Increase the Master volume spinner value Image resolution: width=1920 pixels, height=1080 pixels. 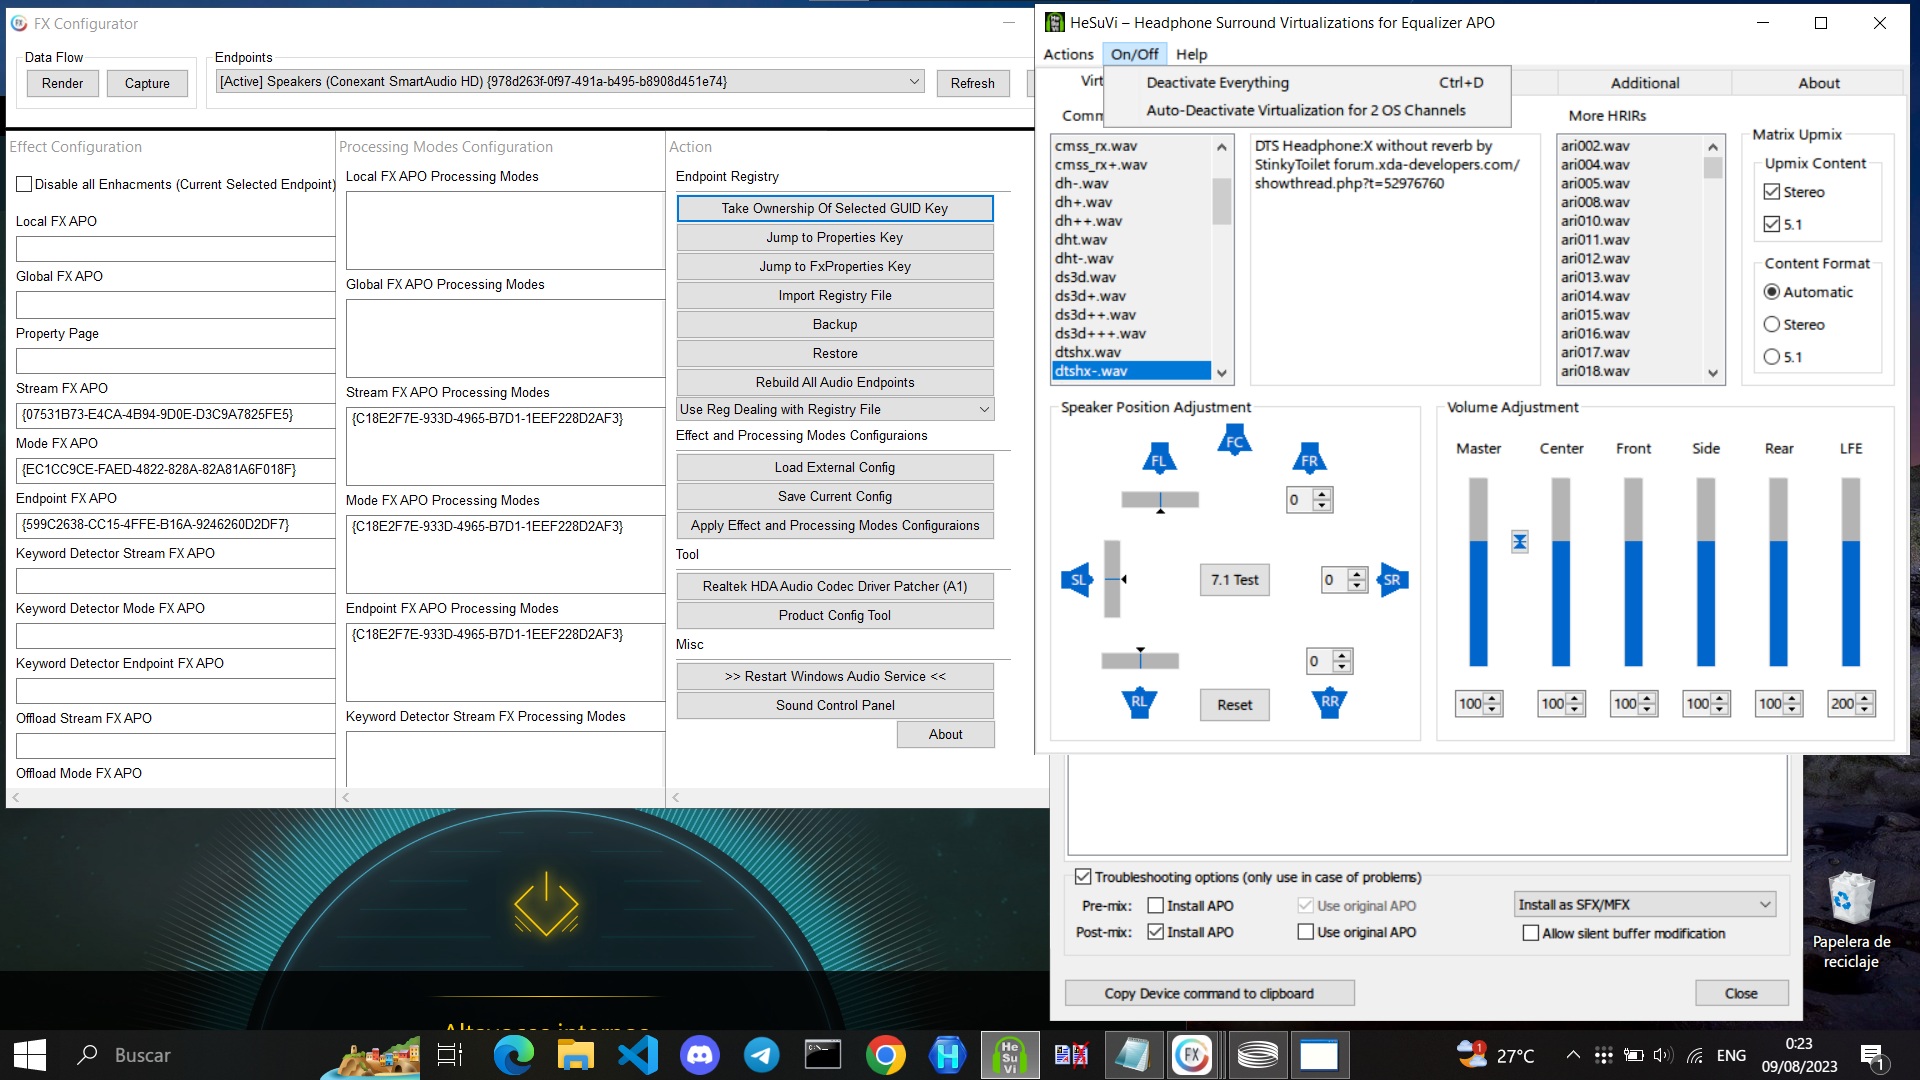point(1493,698)
